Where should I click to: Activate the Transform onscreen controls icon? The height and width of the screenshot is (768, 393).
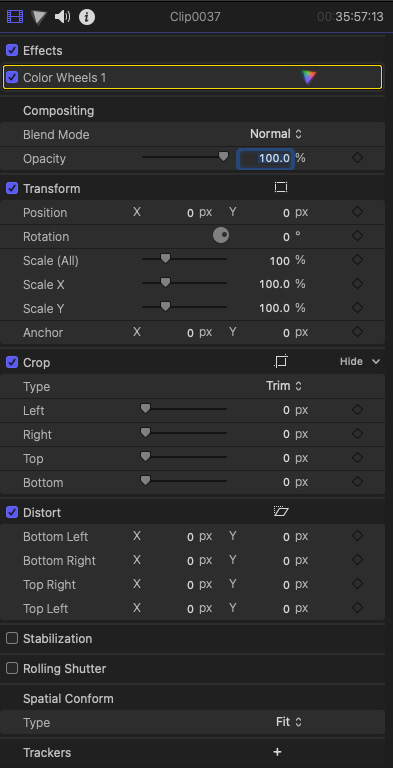coord(281,188)
